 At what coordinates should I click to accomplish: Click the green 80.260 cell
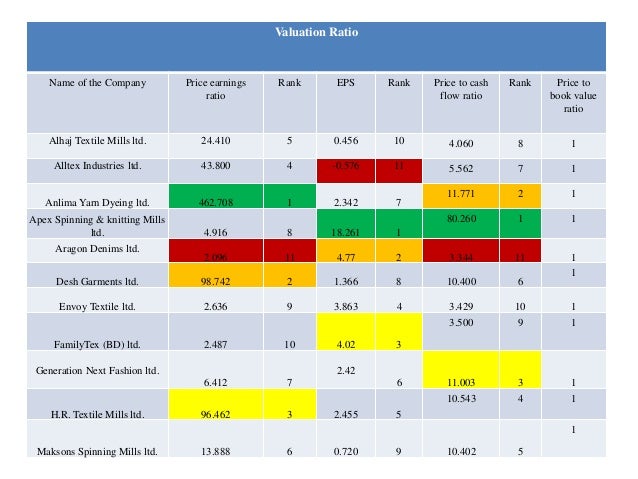click(x=461, y=223)
